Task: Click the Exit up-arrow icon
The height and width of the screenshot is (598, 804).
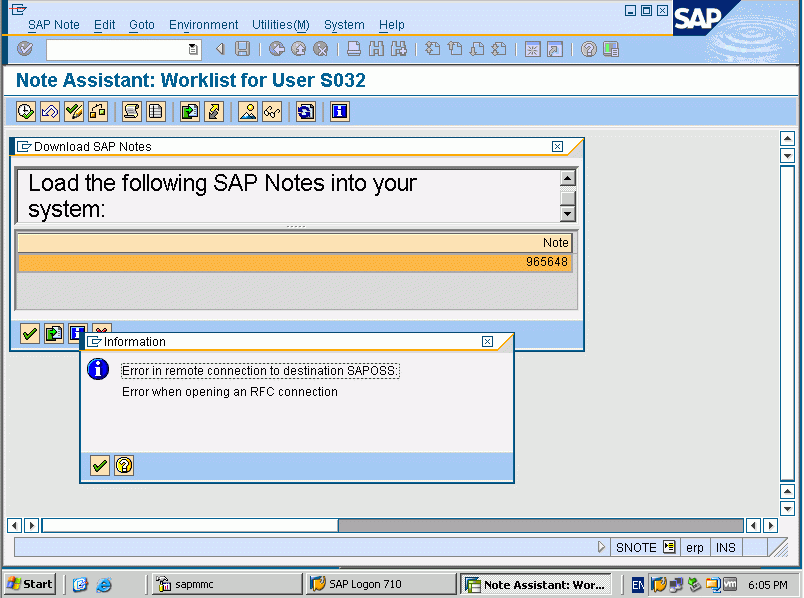Action: coord(298,49)
